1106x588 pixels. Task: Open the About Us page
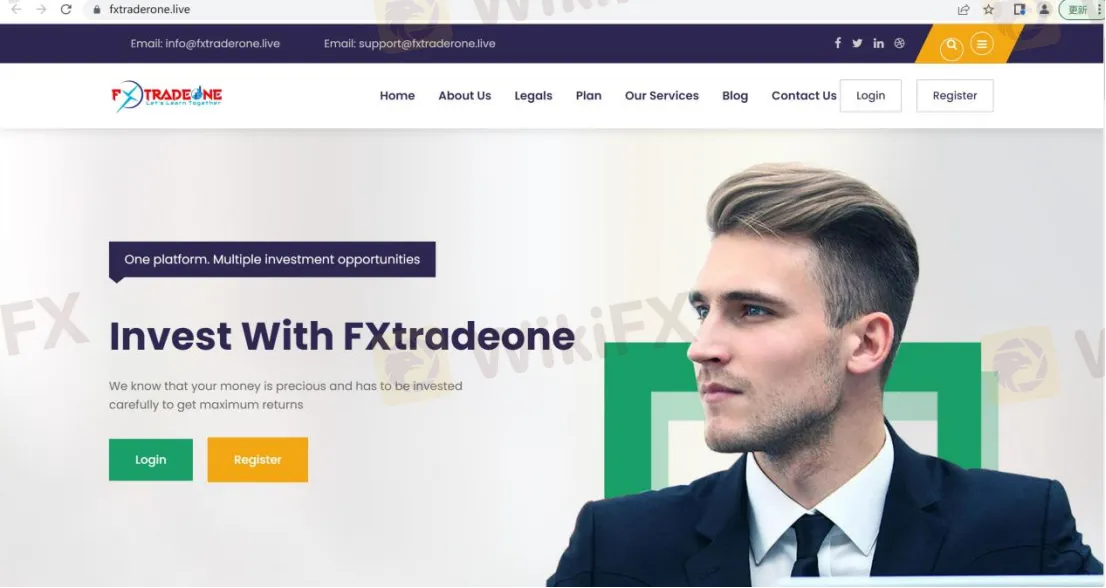tap(465, 96)
